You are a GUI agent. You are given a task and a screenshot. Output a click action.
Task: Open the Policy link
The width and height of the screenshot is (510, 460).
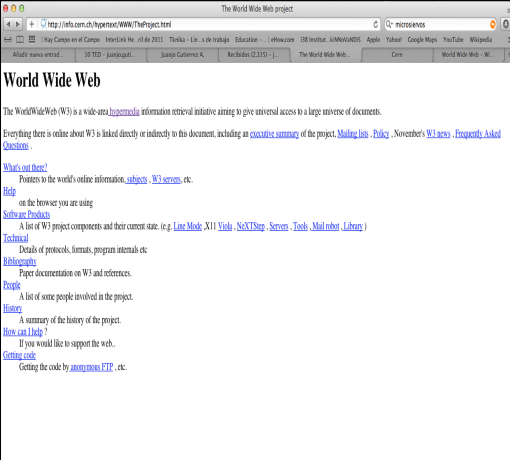click(381, 134)
